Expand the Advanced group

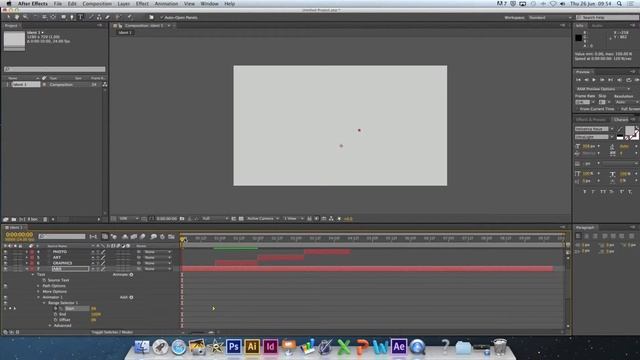point(50,326)
